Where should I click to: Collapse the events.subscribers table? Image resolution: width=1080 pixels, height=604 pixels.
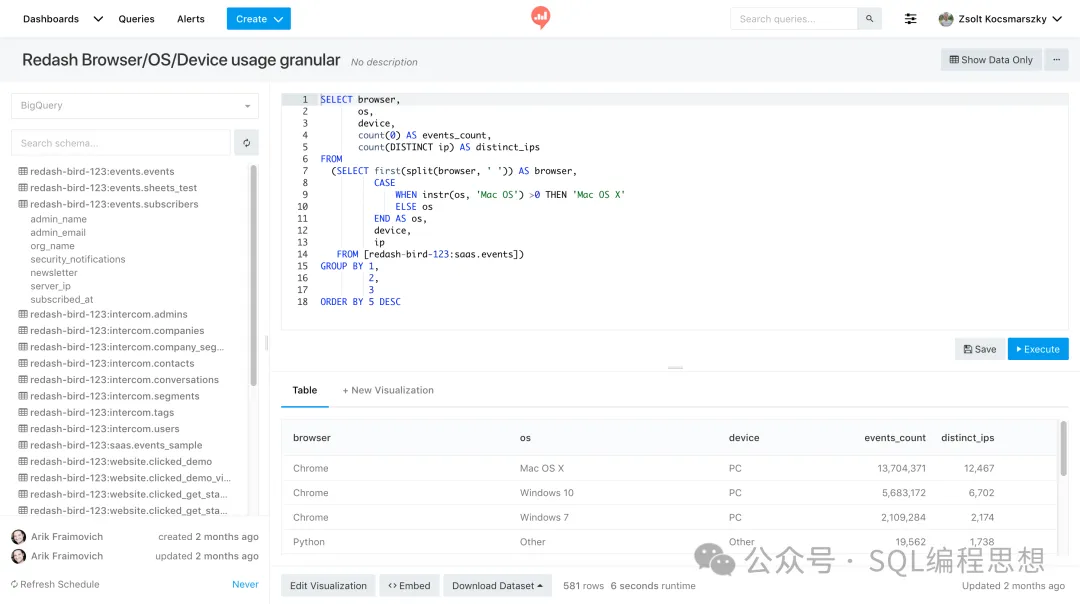[x=108, y=204]
